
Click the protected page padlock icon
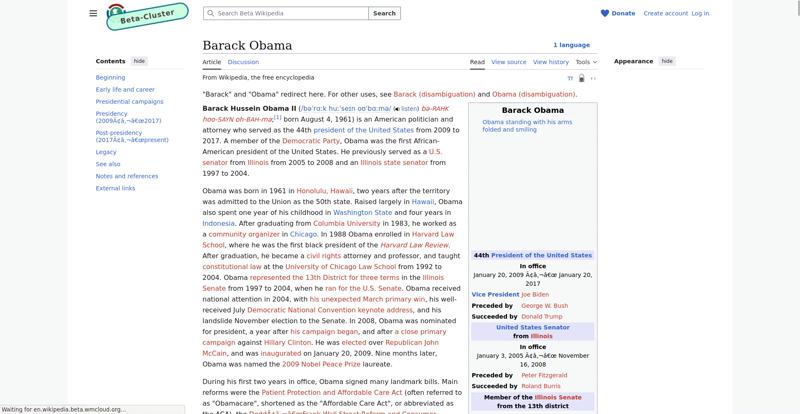click(x=581, y=78)
